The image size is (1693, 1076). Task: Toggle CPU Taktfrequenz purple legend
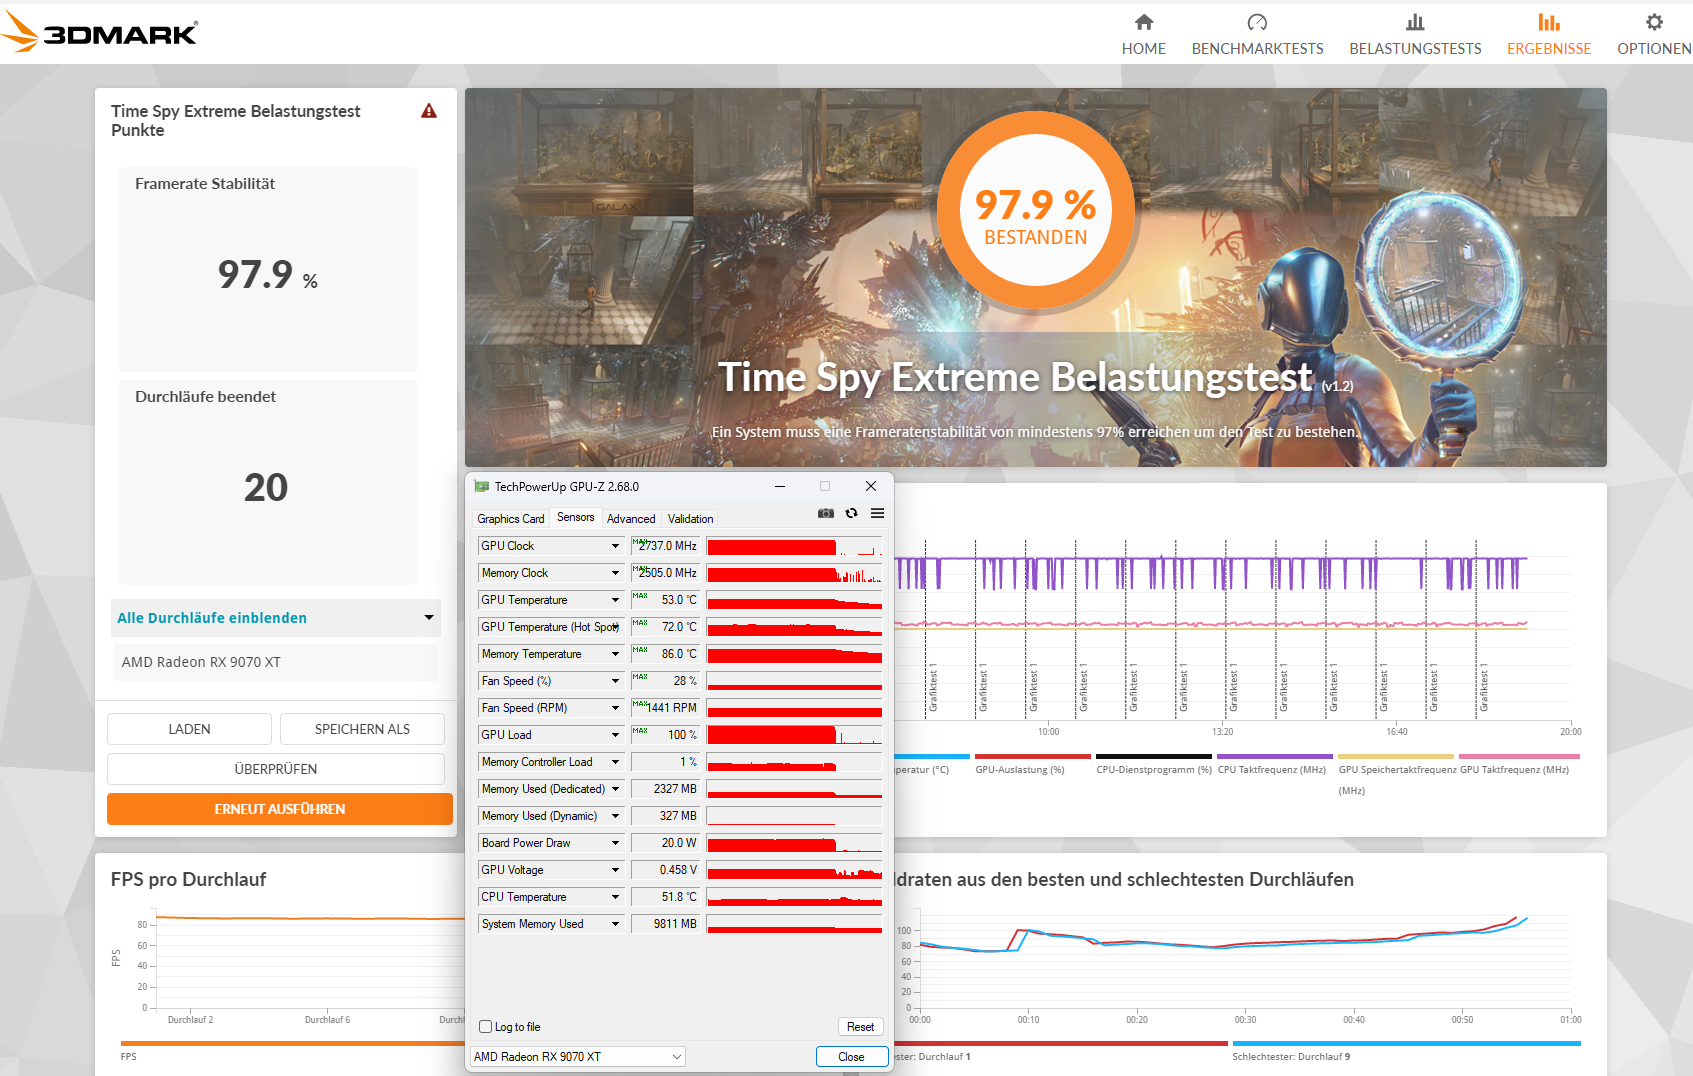pyautogui.click(x=1274, y=765)
